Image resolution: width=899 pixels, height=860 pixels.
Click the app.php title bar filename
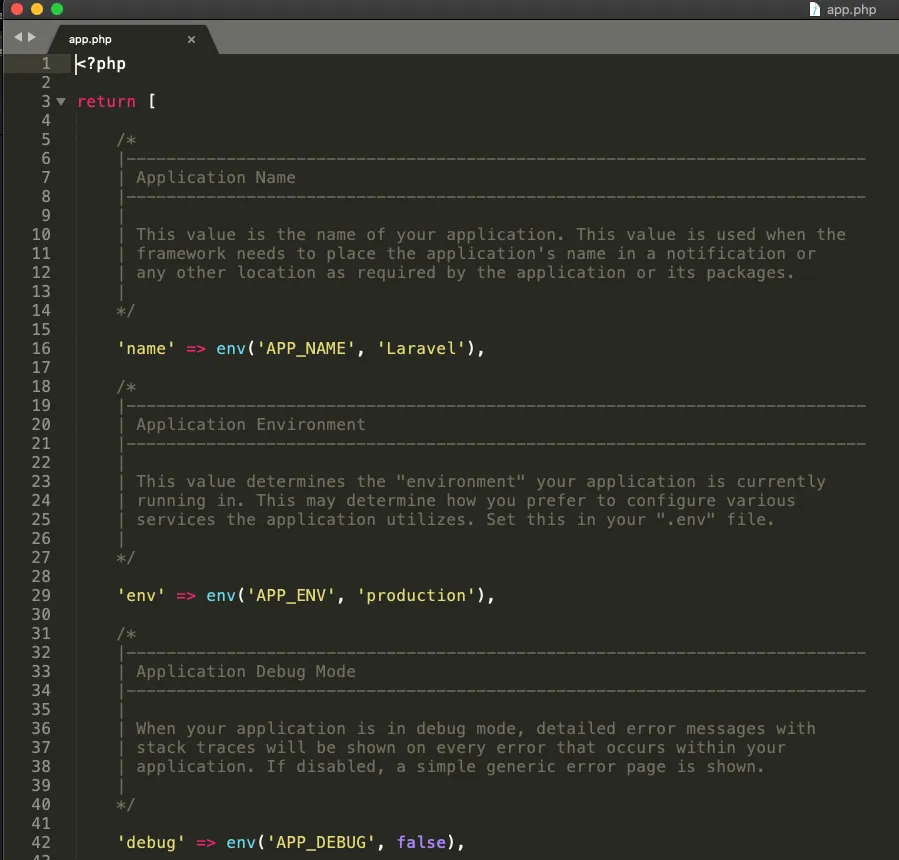(x=851, y=10)
